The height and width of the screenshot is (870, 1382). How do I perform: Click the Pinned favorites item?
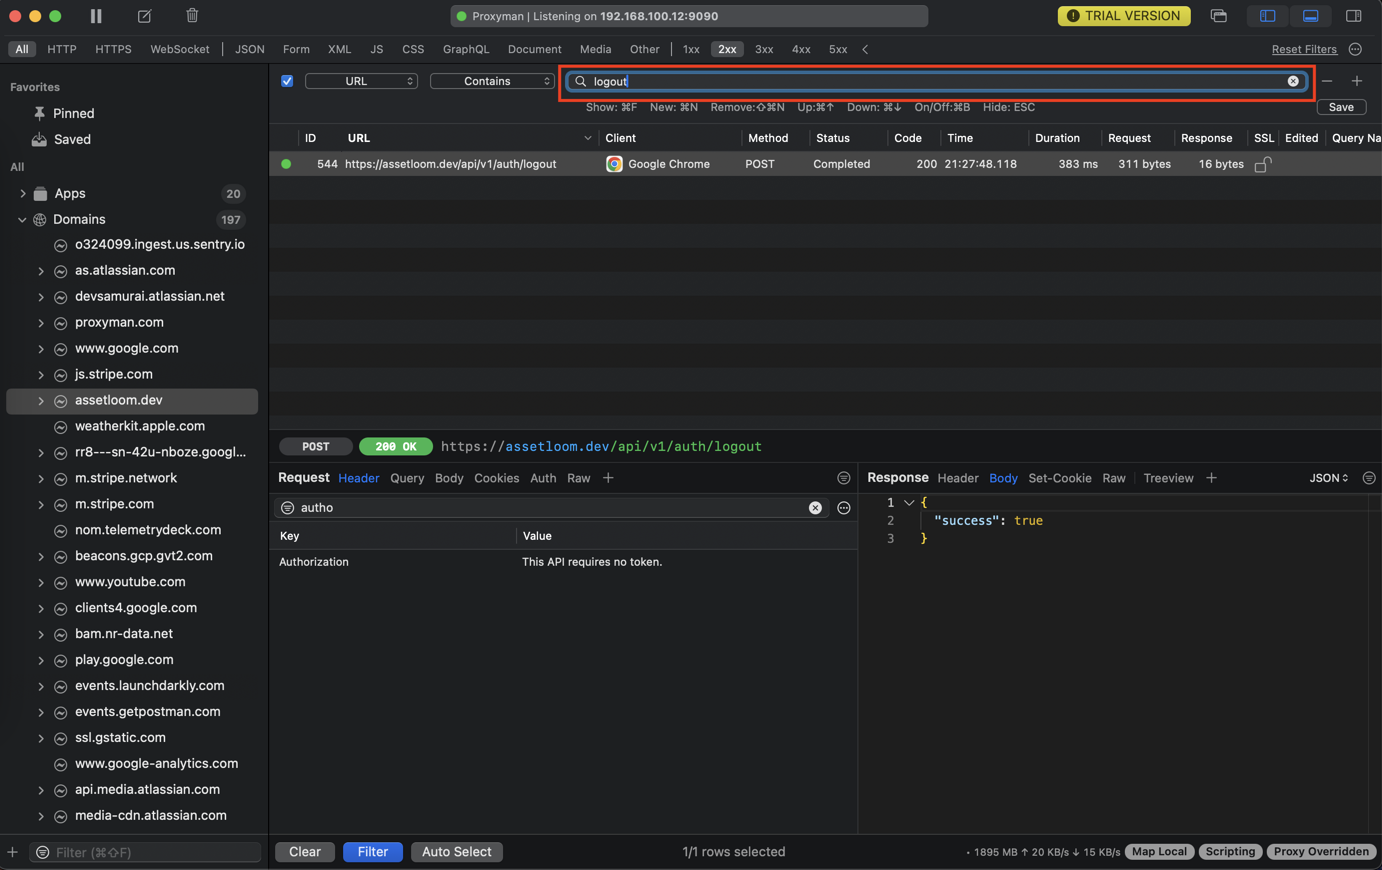pyautogui.click(x=73, y=113)
